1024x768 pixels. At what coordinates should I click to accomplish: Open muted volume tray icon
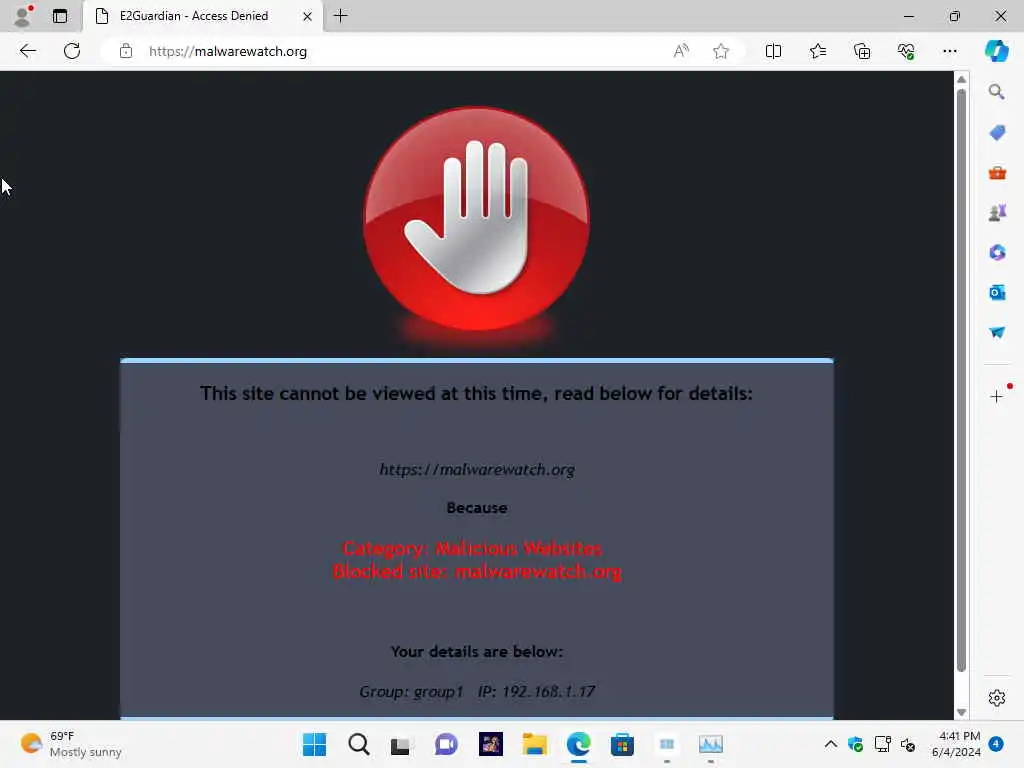click(908, 744)
